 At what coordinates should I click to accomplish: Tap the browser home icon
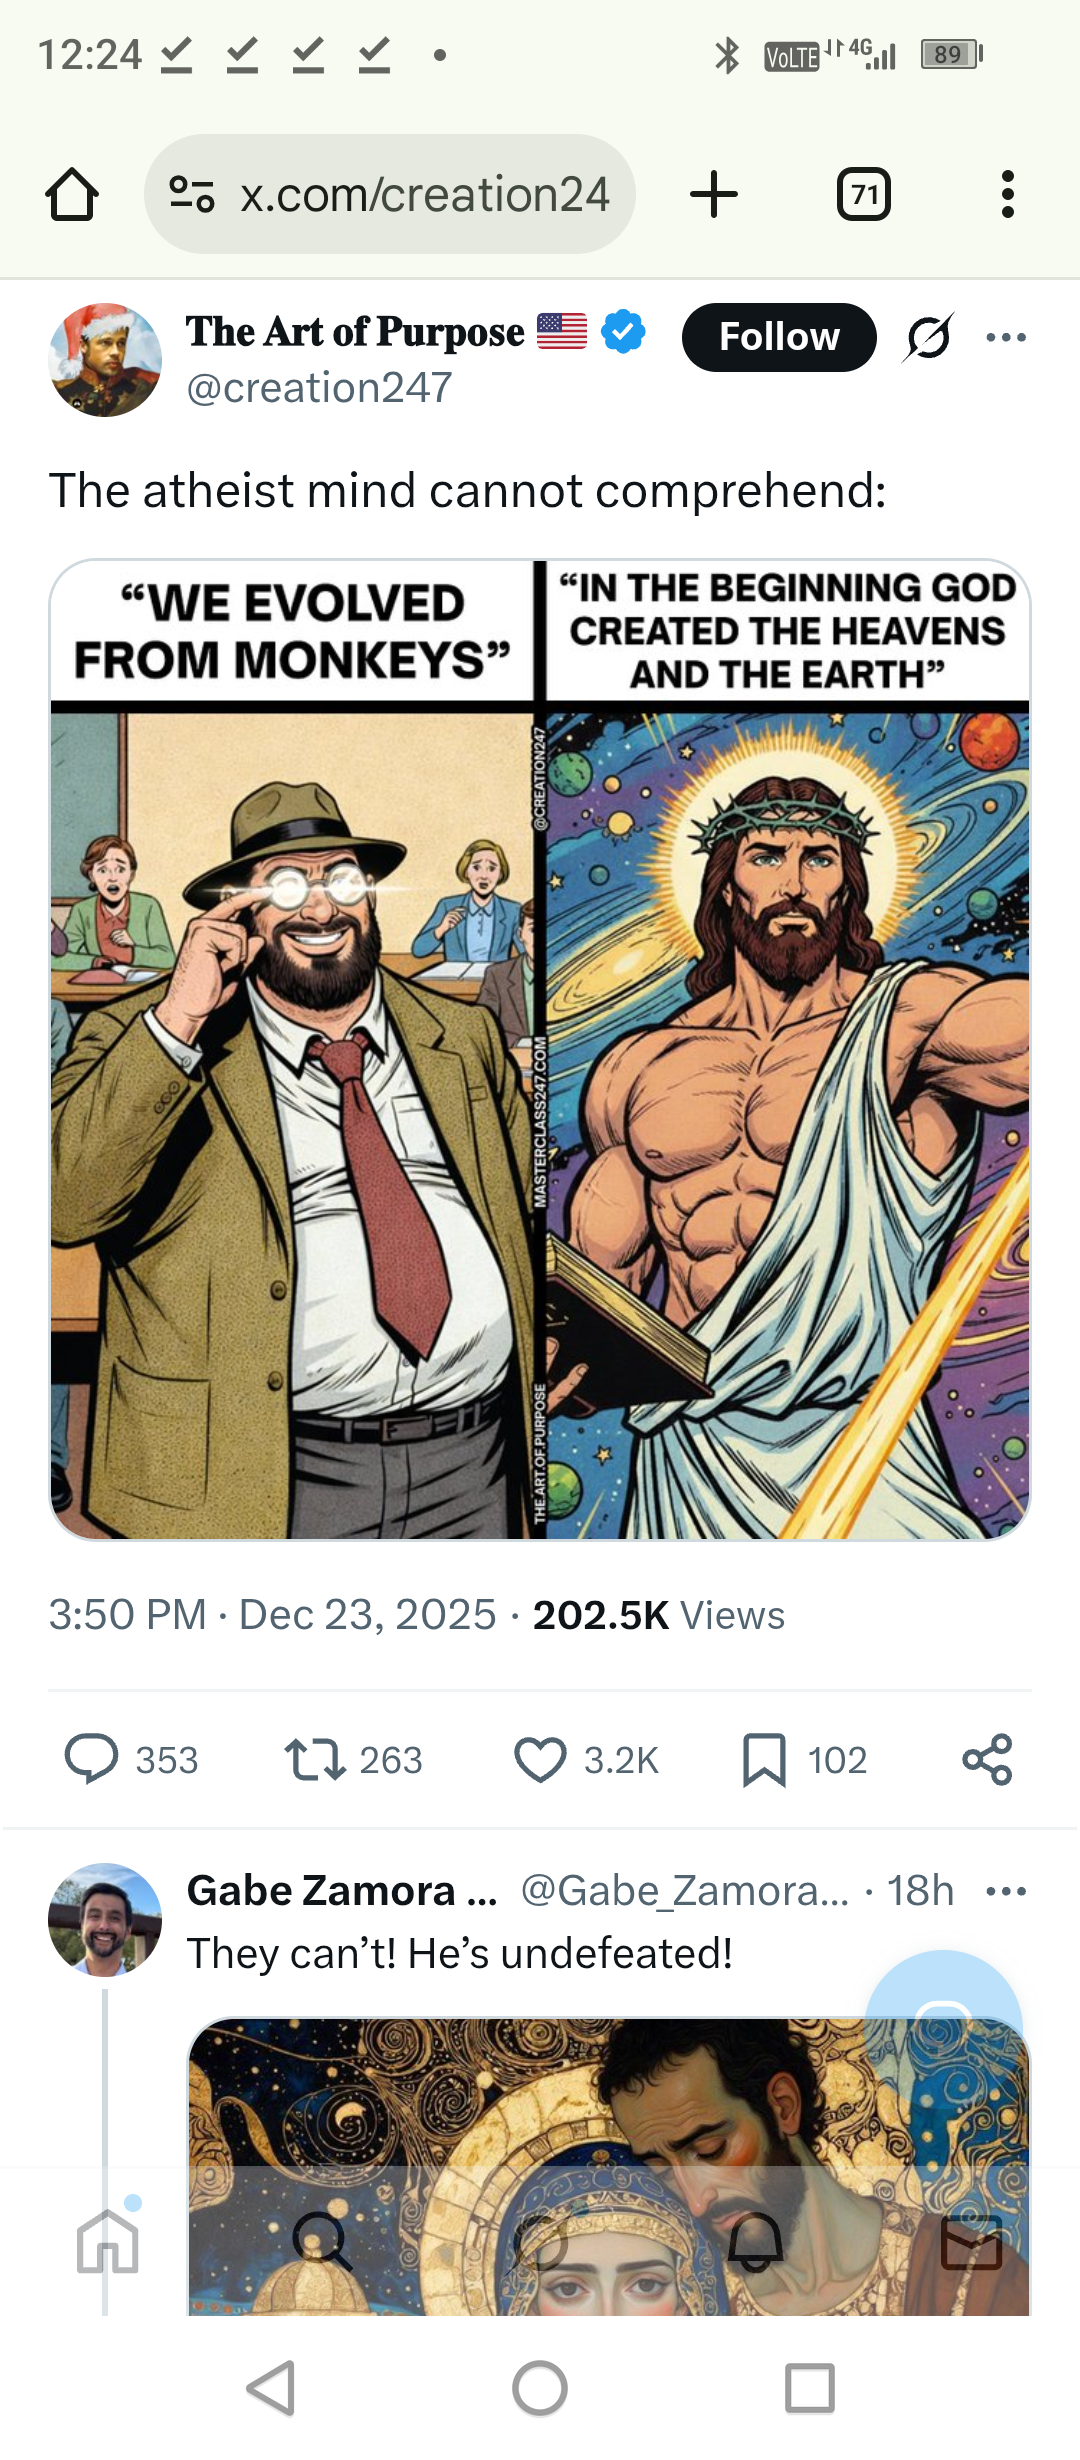(72, 194)
